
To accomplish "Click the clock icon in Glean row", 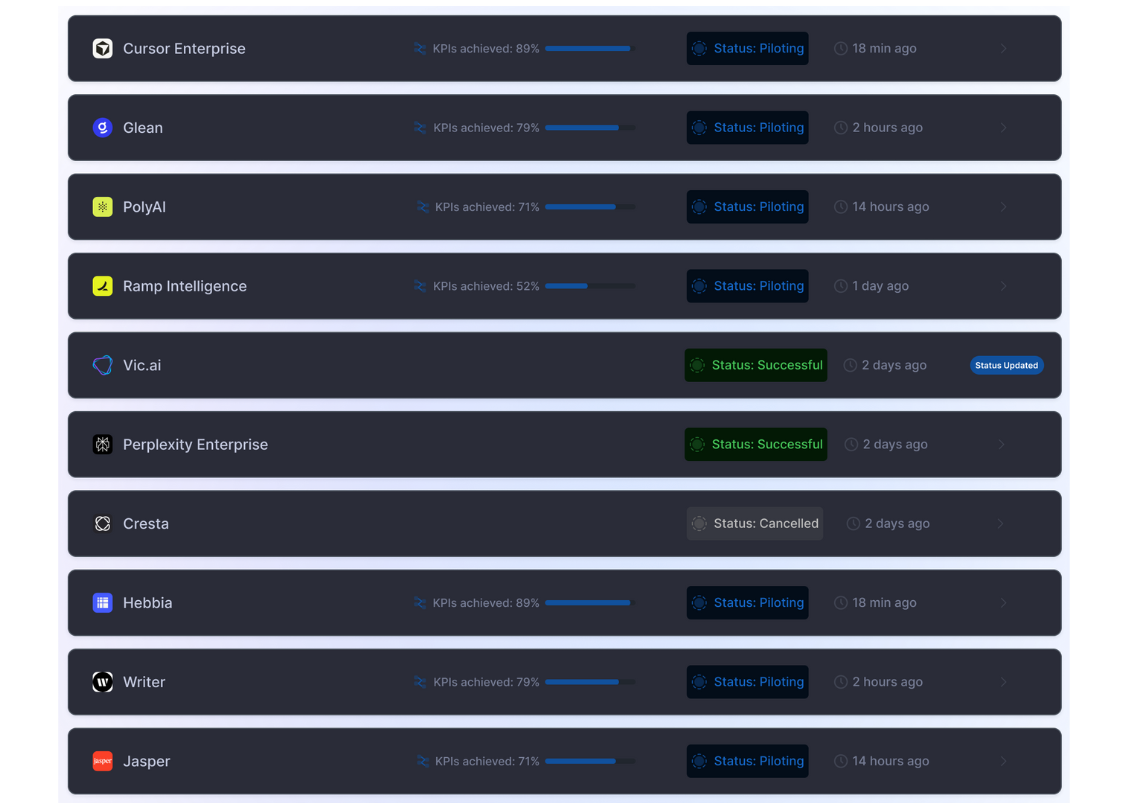I will [x=840, y=127].
